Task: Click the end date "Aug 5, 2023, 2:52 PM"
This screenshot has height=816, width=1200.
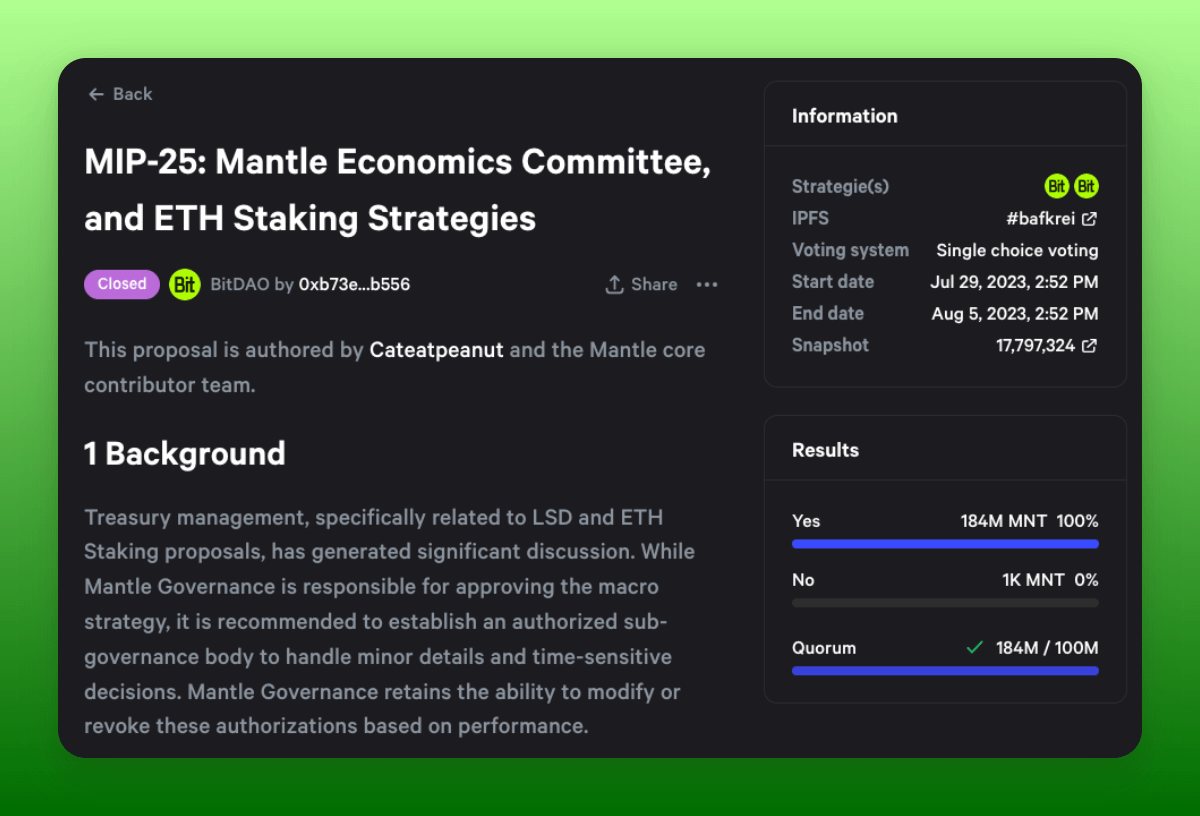Action: click(x=1015, y=314)
